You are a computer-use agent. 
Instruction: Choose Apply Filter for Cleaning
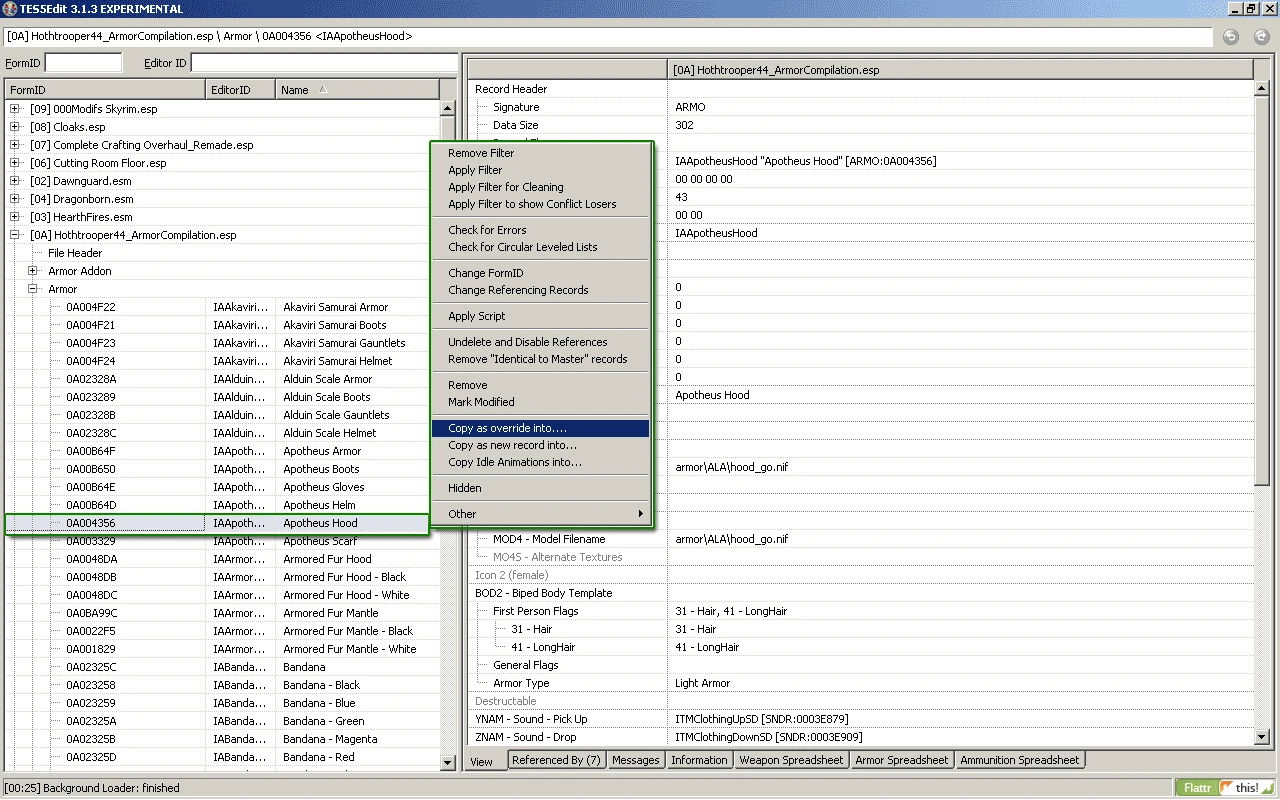tap(541, 187)
